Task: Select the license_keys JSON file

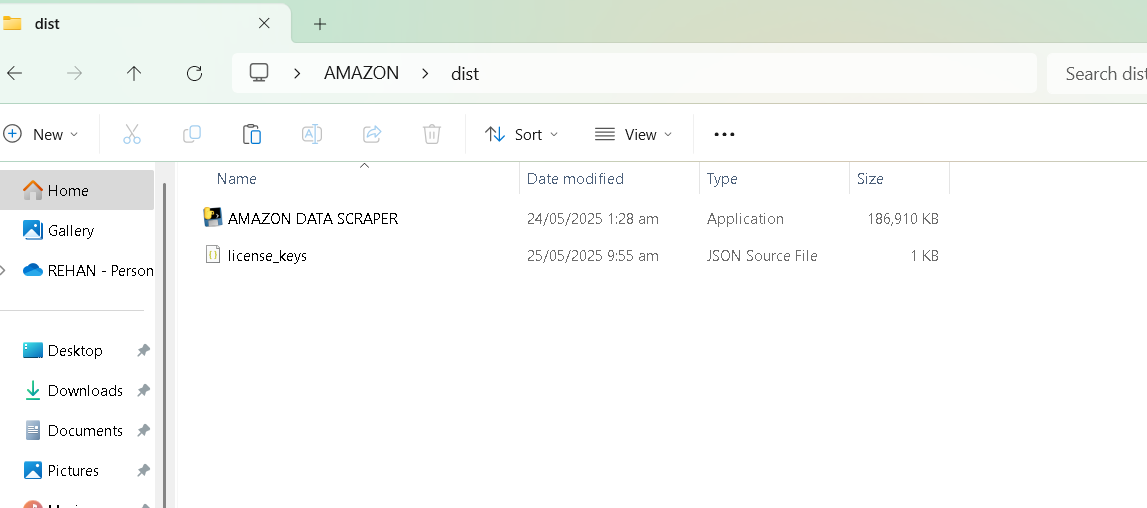Action: tap(267, 255)
